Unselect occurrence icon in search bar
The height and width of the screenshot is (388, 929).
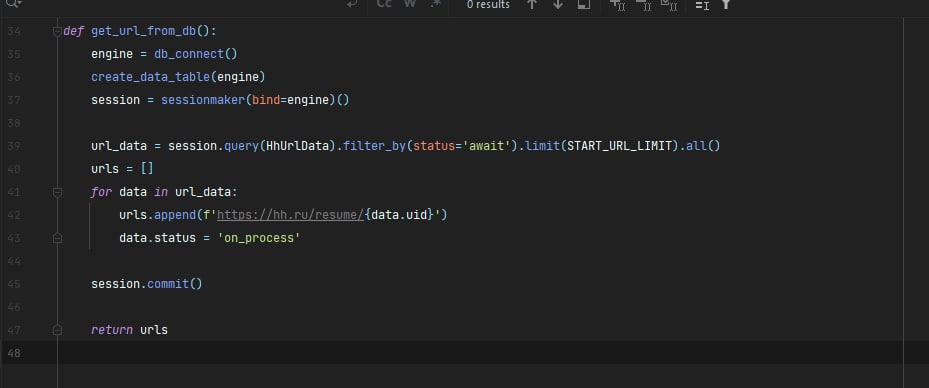(644, 5)
